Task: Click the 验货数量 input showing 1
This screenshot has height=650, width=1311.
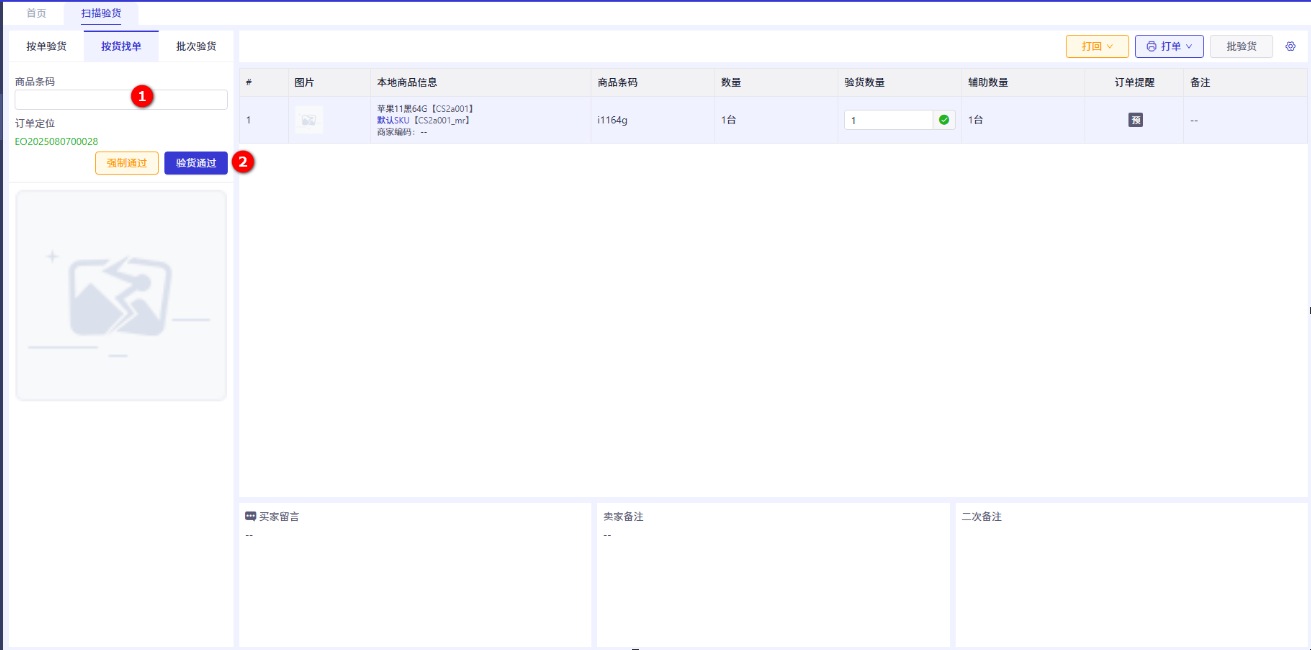Action: (889, 120)
